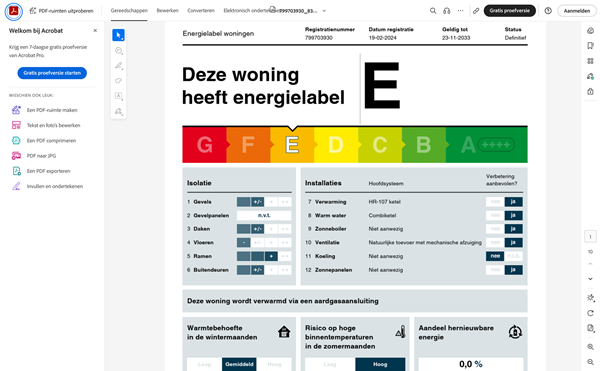600x371 pixels.
Task: Click 'HR-107 ketel' in Verwarming row
Action: [x=385, y=202]
